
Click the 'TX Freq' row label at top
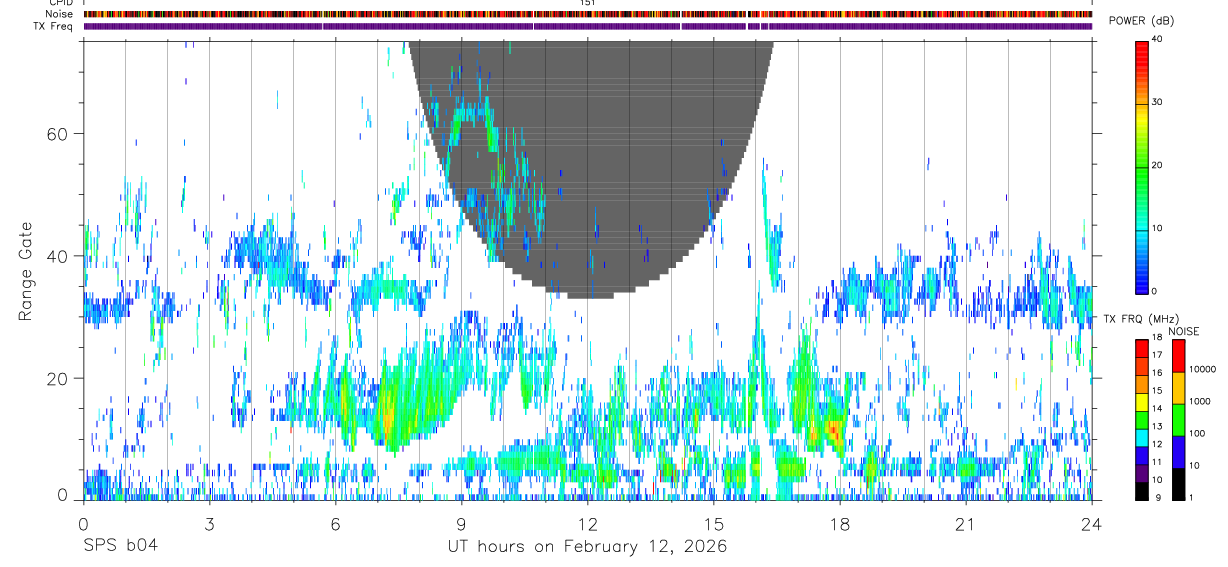(x=54, y=26)
